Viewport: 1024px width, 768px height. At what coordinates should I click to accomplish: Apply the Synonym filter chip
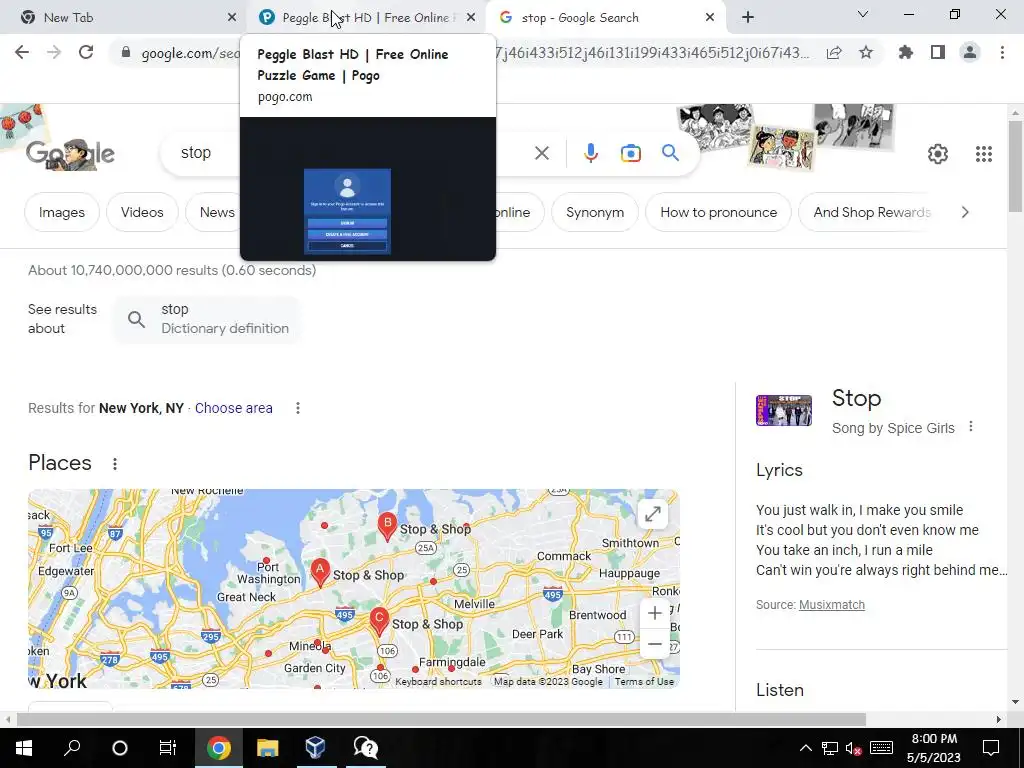tap(595, 212)
